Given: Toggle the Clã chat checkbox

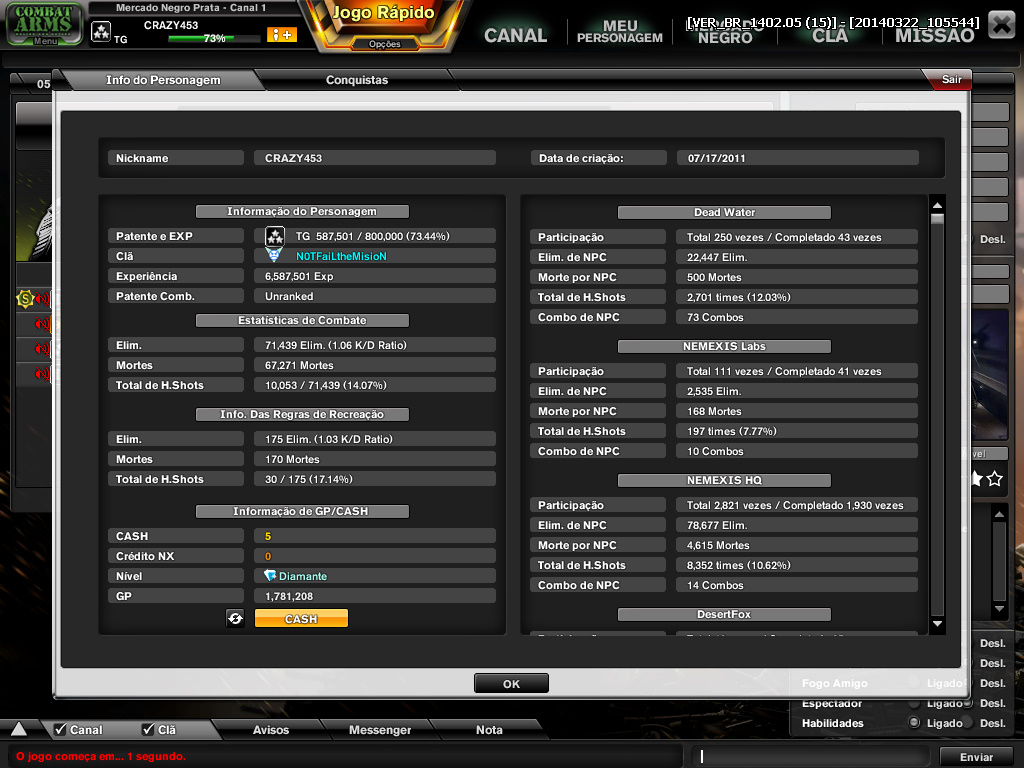Looking at the screenshot, I should [x=148, y=729].
